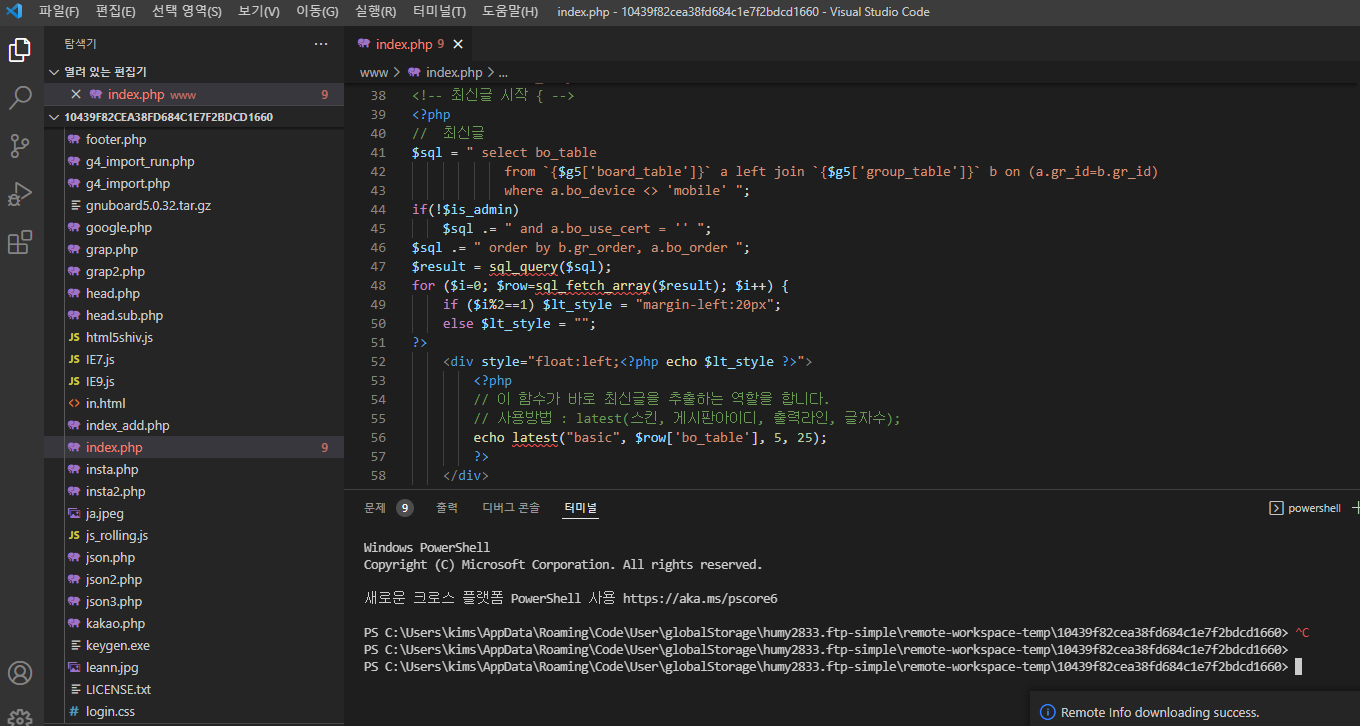Open the 파일(F) menu
Image resolution: width=1360 pixels, height=726 pixels.
(x=59, y=12)
